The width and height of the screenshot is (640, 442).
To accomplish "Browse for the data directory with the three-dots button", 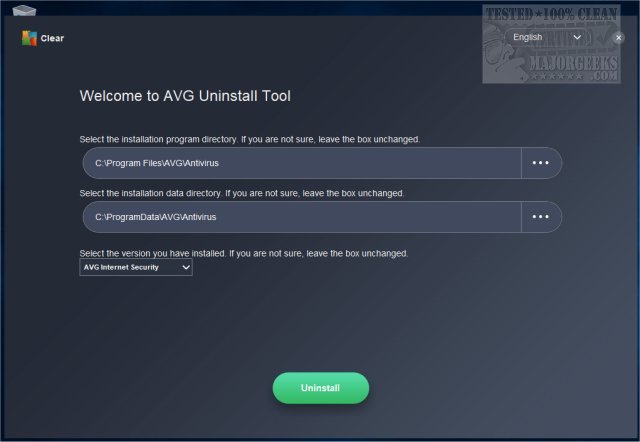I will [x=541, y=217].
